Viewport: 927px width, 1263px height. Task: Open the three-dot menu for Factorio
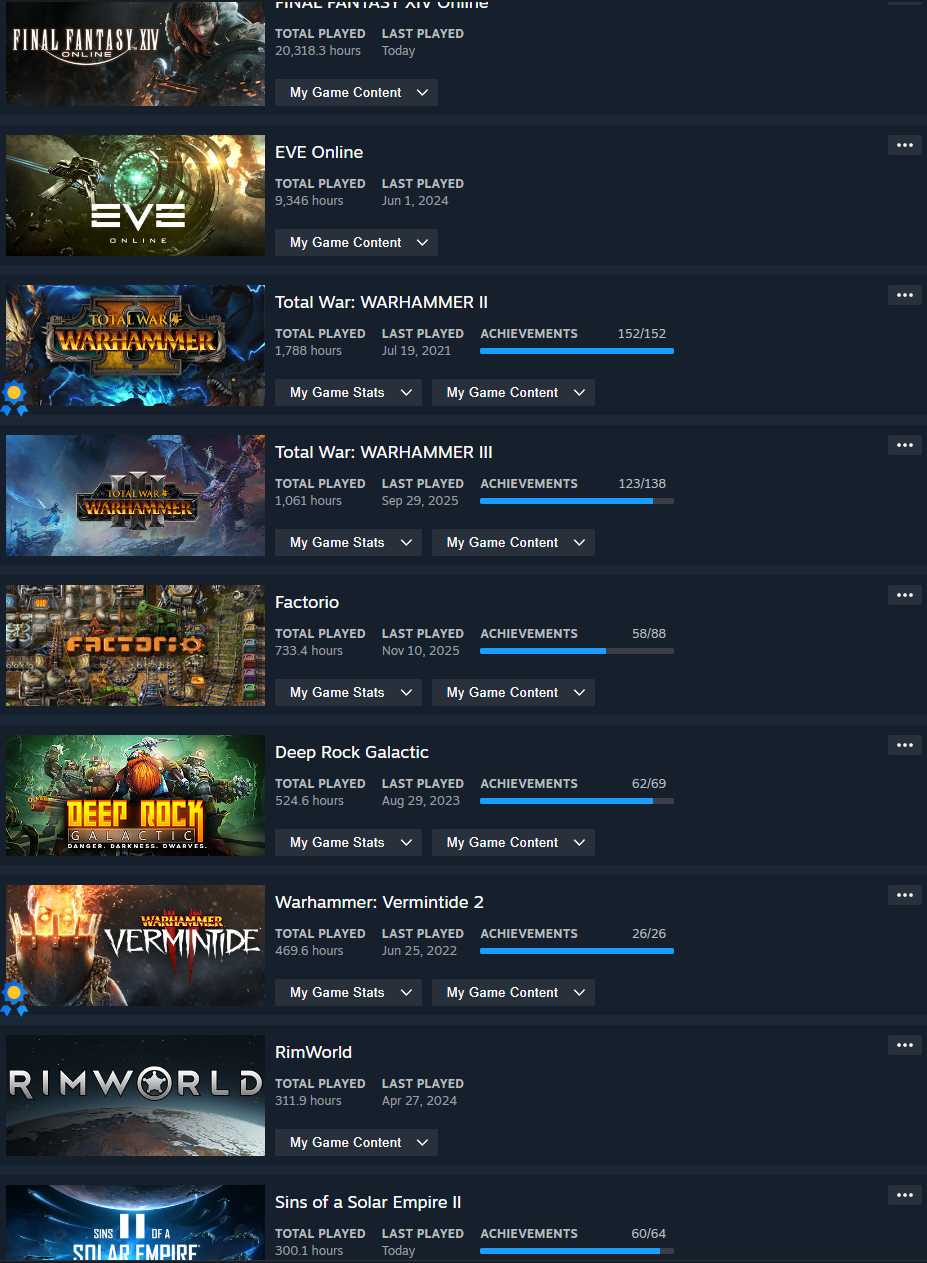click(904, 595)
